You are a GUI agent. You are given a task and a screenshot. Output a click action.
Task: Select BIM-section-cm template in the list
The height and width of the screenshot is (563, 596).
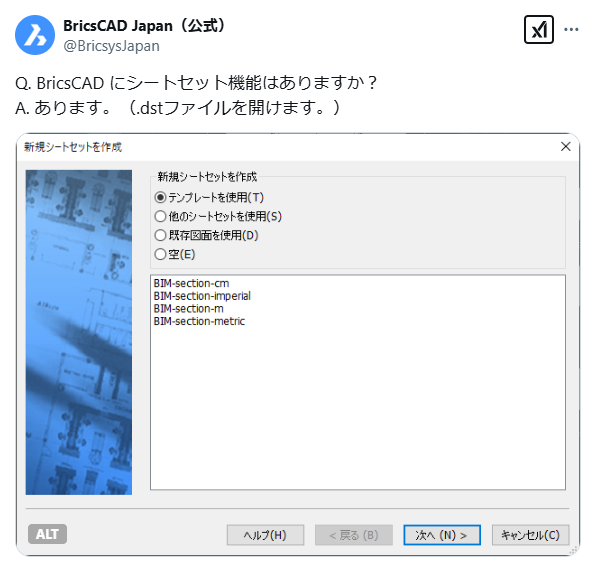(191, 283)
